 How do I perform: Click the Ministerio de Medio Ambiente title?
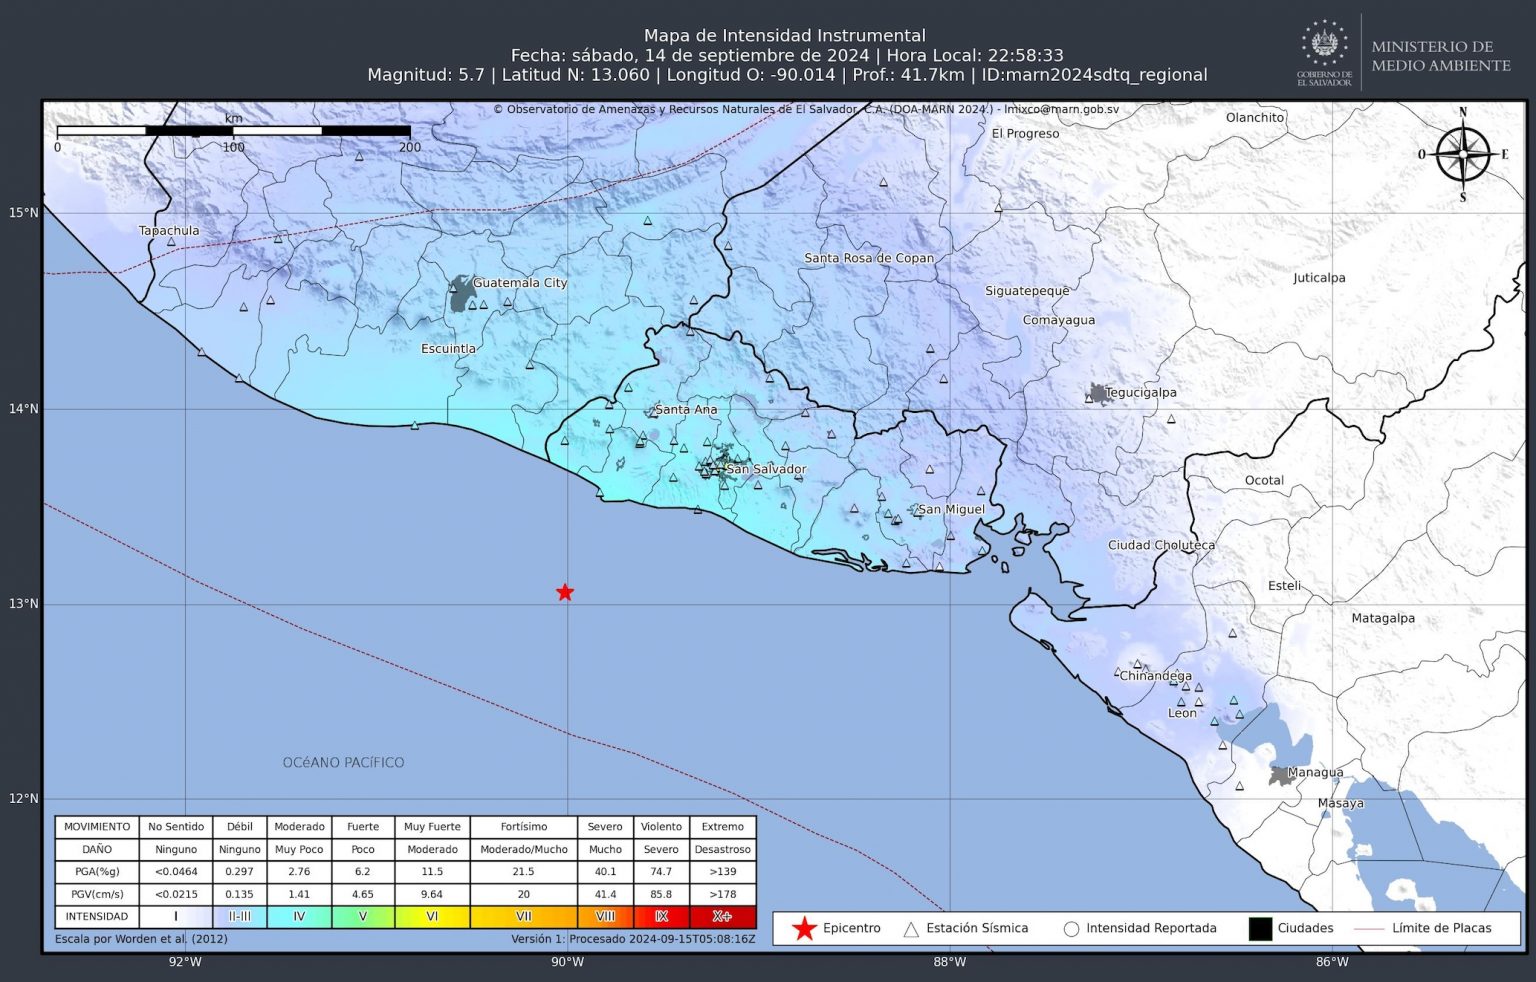pos(1440,56)
